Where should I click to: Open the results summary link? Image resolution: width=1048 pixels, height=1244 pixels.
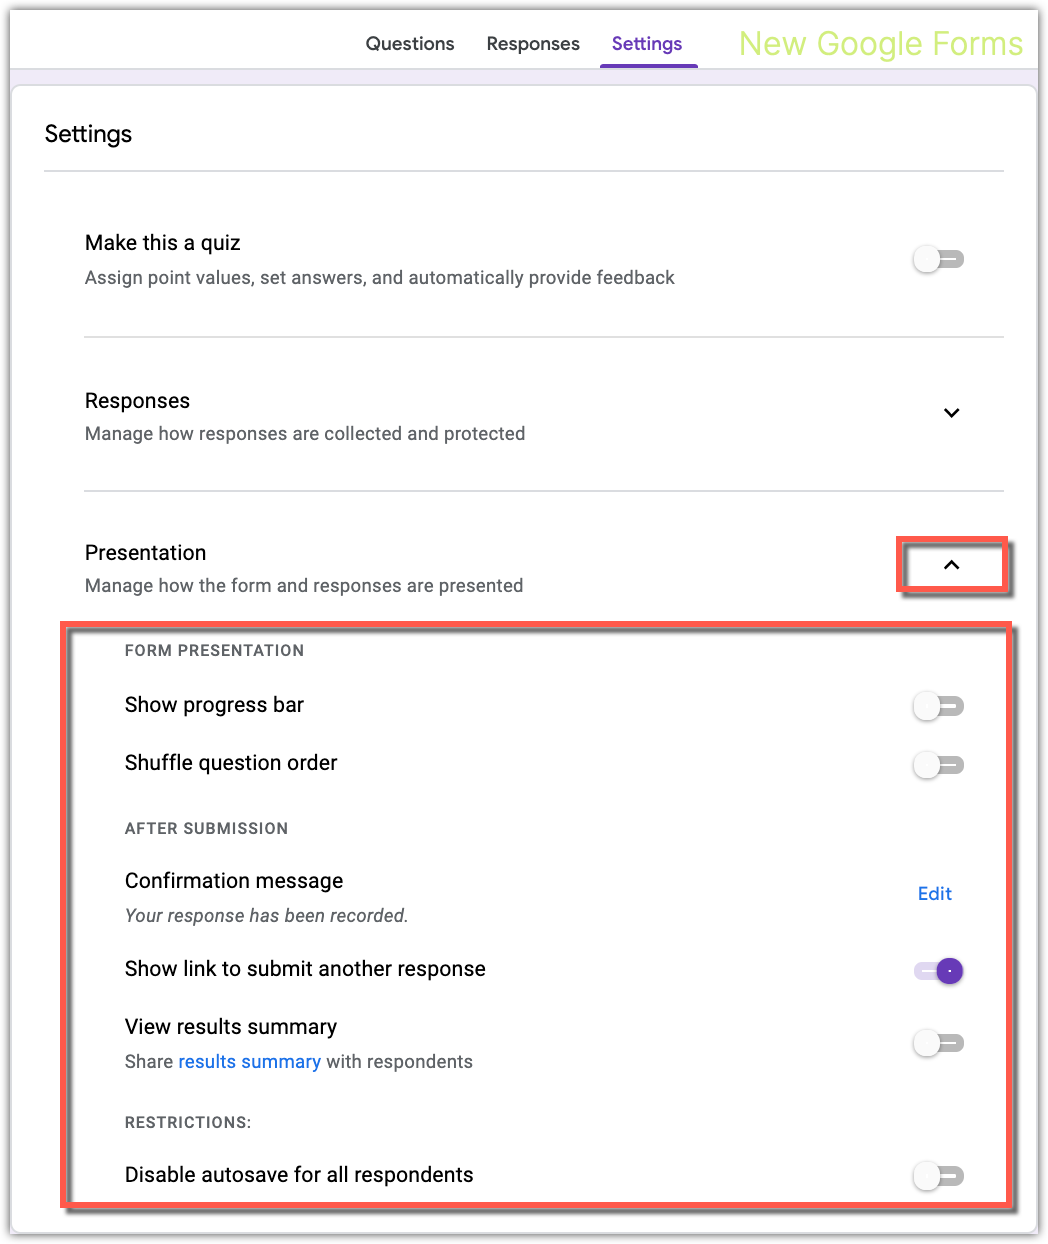point(249,1061)
